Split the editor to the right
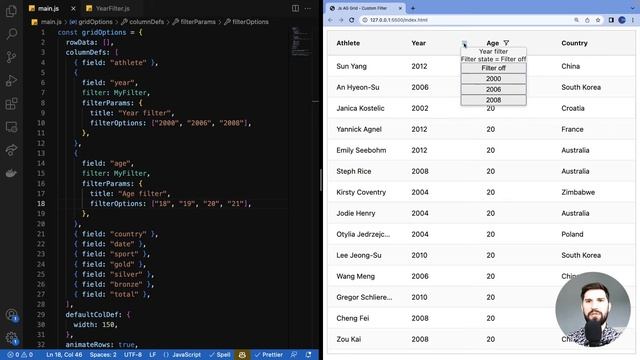This screenshot has height=360, width=640. click(295, 8)
